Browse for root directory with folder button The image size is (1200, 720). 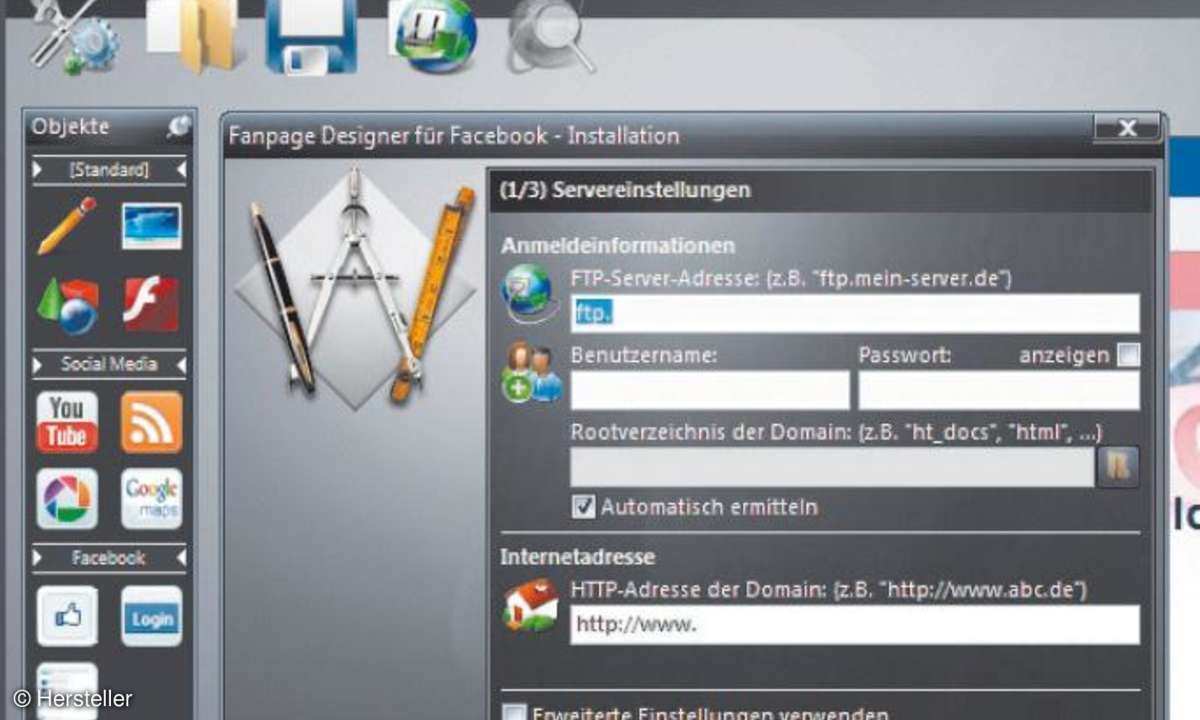tap(1118, 467)
